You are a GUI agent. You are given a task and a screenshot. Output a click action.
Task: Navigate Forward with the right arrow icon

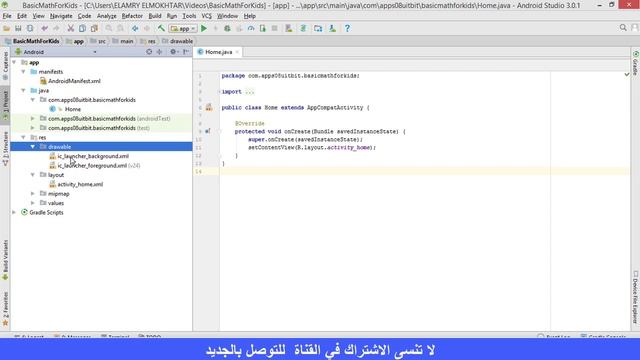pos(147,28)
